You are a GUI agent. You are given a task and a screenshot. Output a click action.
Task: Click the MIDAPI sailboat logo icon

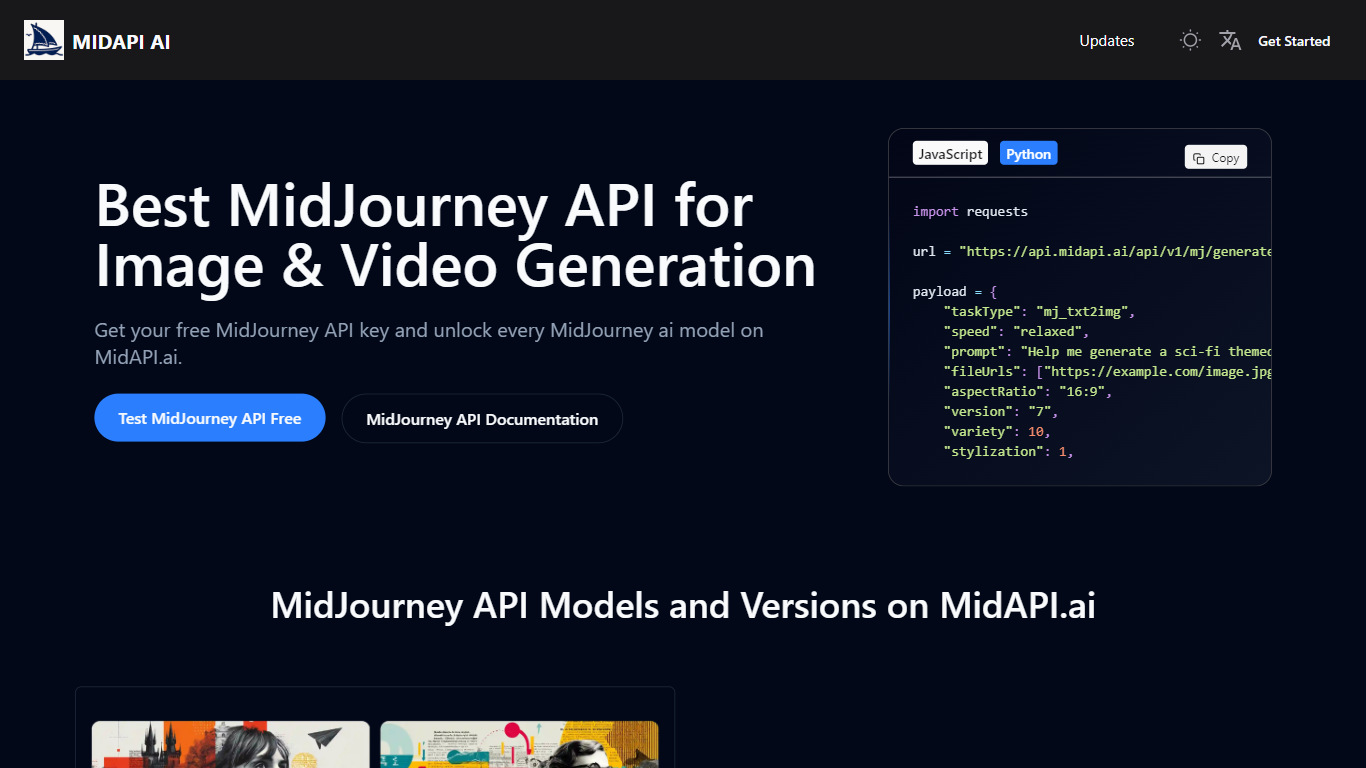[x=44, y=40]
